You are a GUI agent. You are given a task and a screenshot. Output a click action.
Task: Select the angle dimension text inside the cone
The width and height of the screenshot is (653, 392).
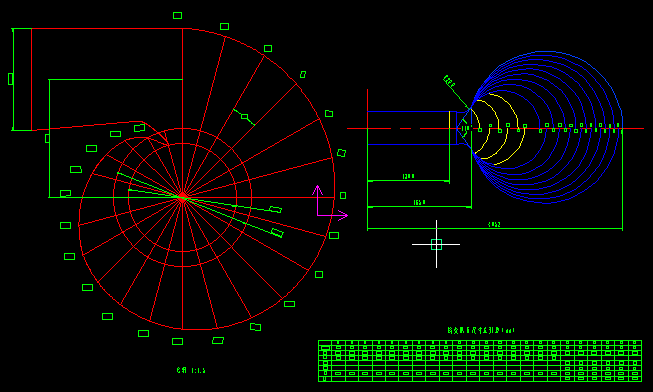(x=466, y=128)
